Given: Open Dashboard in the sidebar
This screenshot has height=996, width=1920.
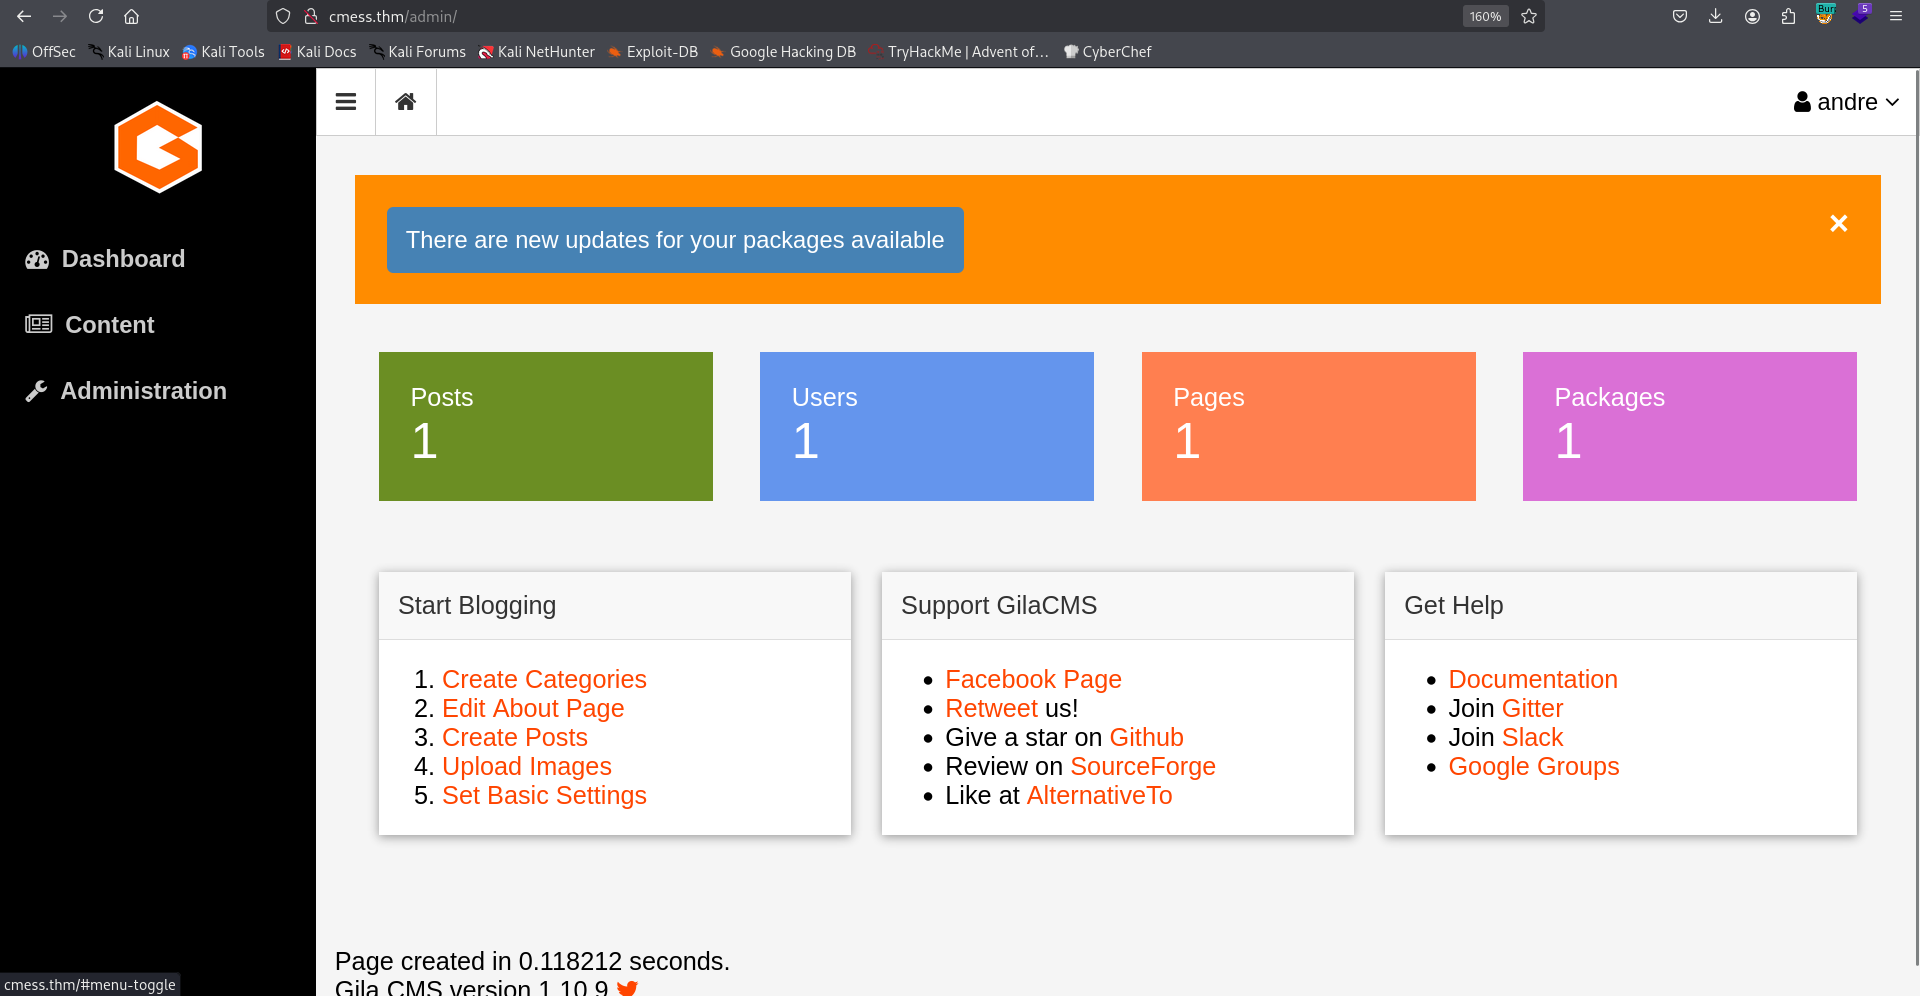Looking at the screenshot, I should tap(122, 259).
